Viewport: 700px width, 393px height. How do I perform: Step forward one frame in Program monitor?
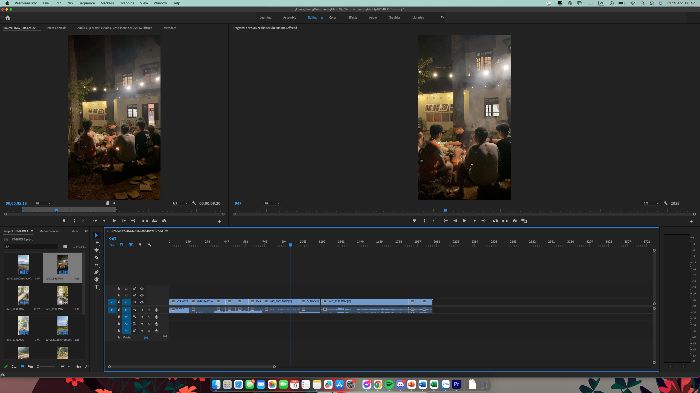pos(475,221)
